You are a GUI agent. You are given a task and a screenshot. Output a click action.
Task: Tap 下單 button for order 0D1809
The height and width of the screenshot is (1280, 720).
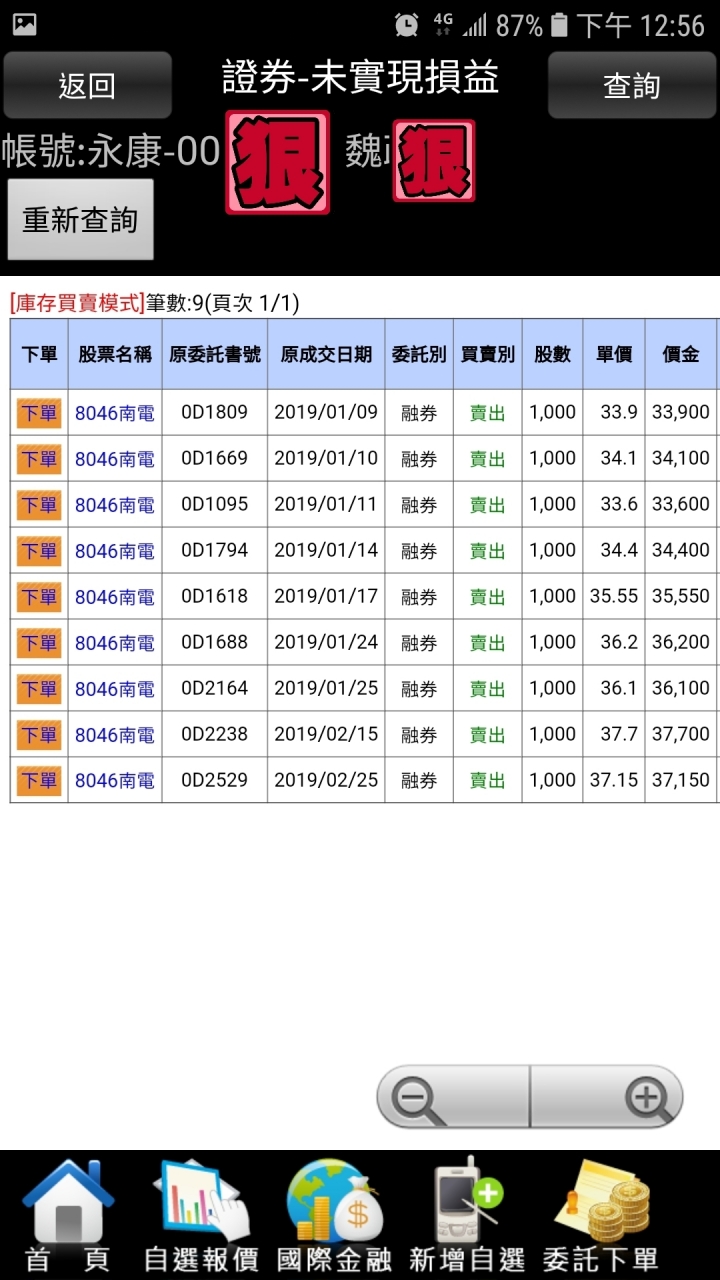click(x=39, y=413)
